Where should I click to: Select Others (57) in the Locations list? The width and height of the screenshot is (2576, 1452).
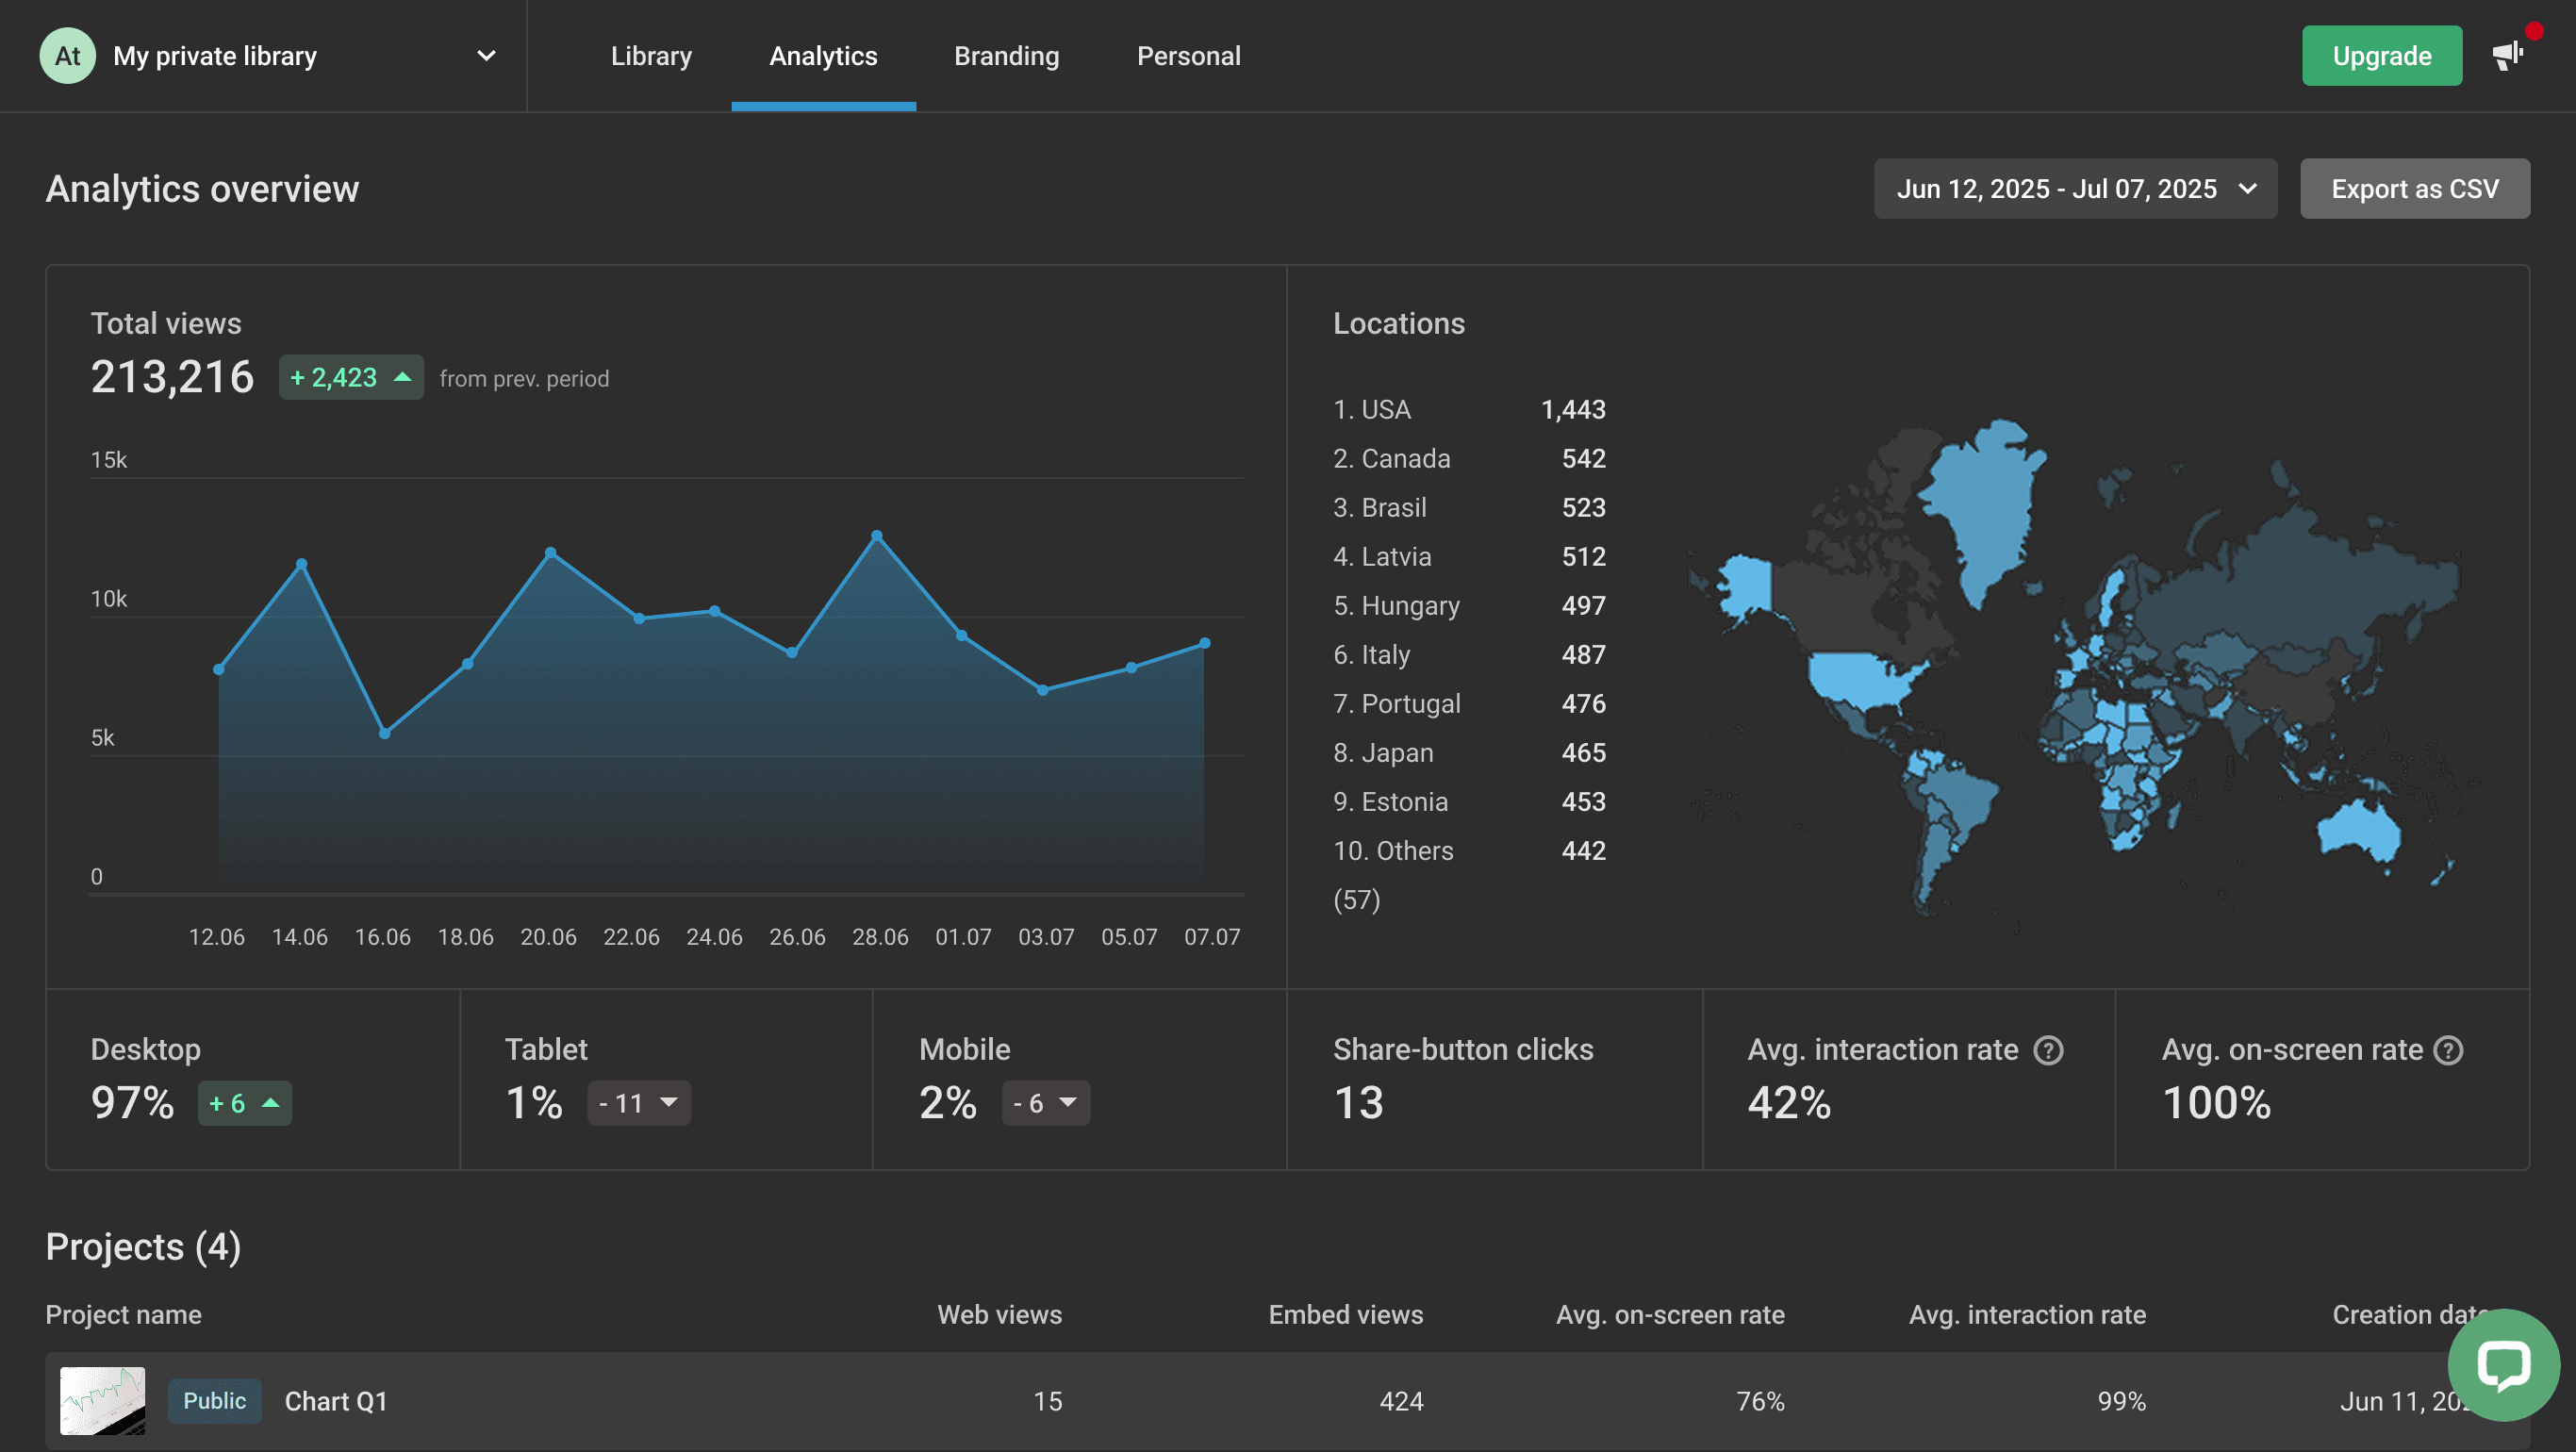(1469, 875)
